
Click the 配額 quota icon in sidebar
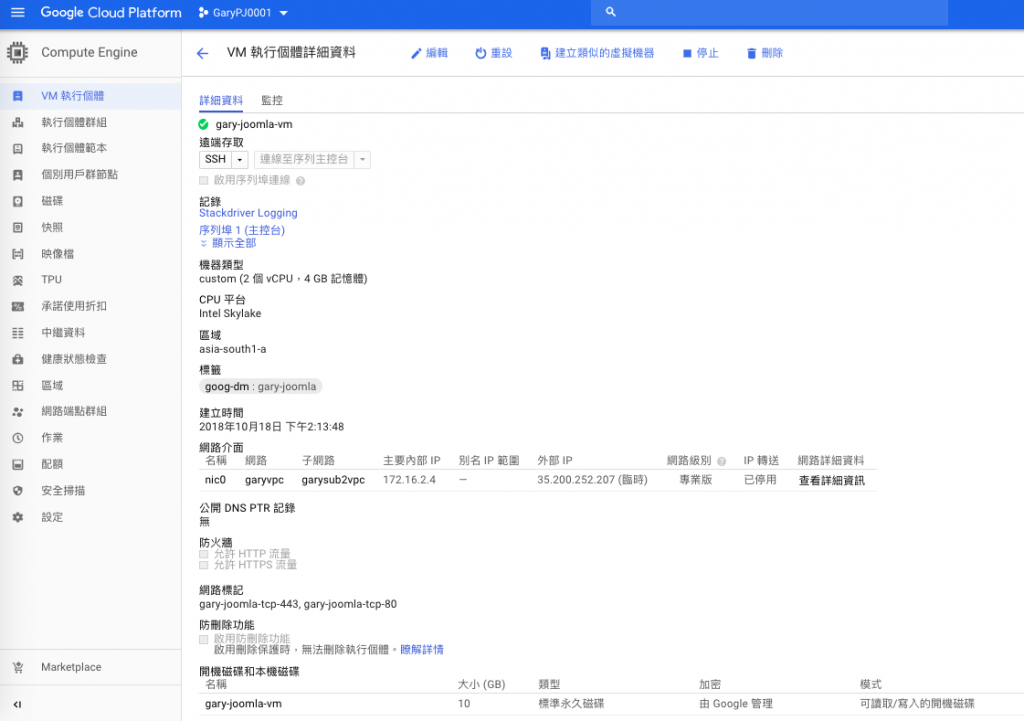tap(18, 464)
